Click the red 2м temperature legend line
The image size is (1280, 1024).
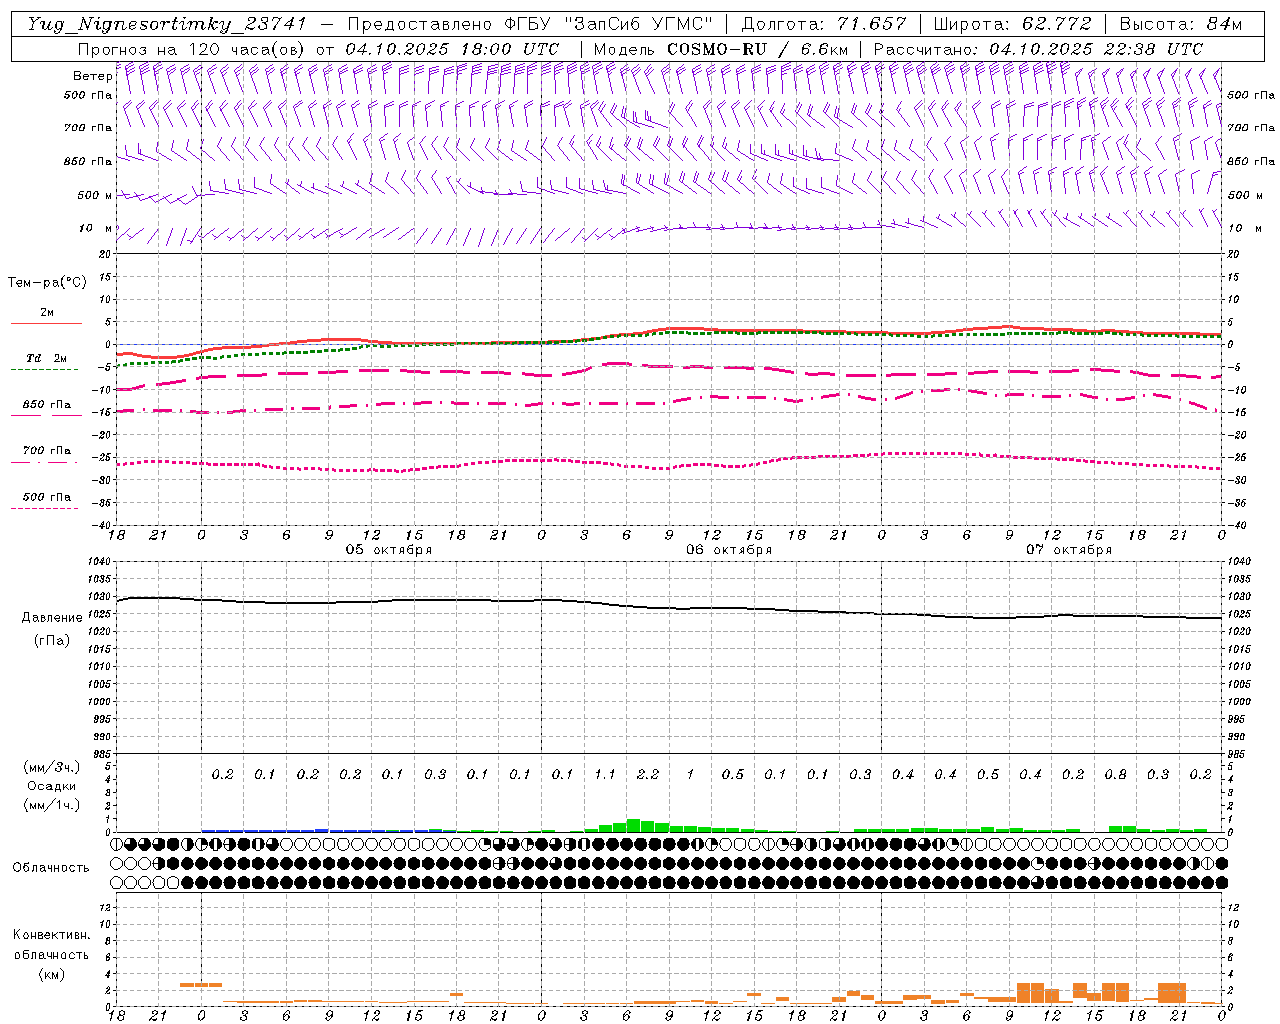[x=46, y=323]
